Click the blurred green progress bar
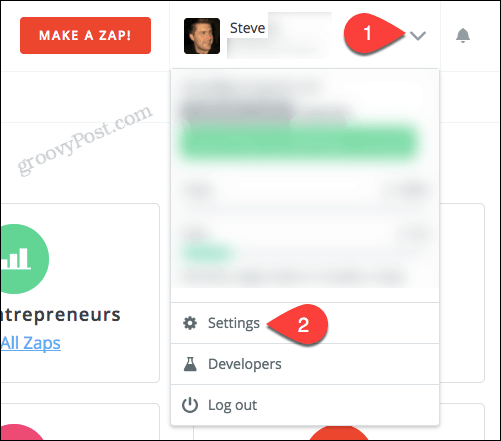Viewport: 501px width, 441px height. pos(298,142)
